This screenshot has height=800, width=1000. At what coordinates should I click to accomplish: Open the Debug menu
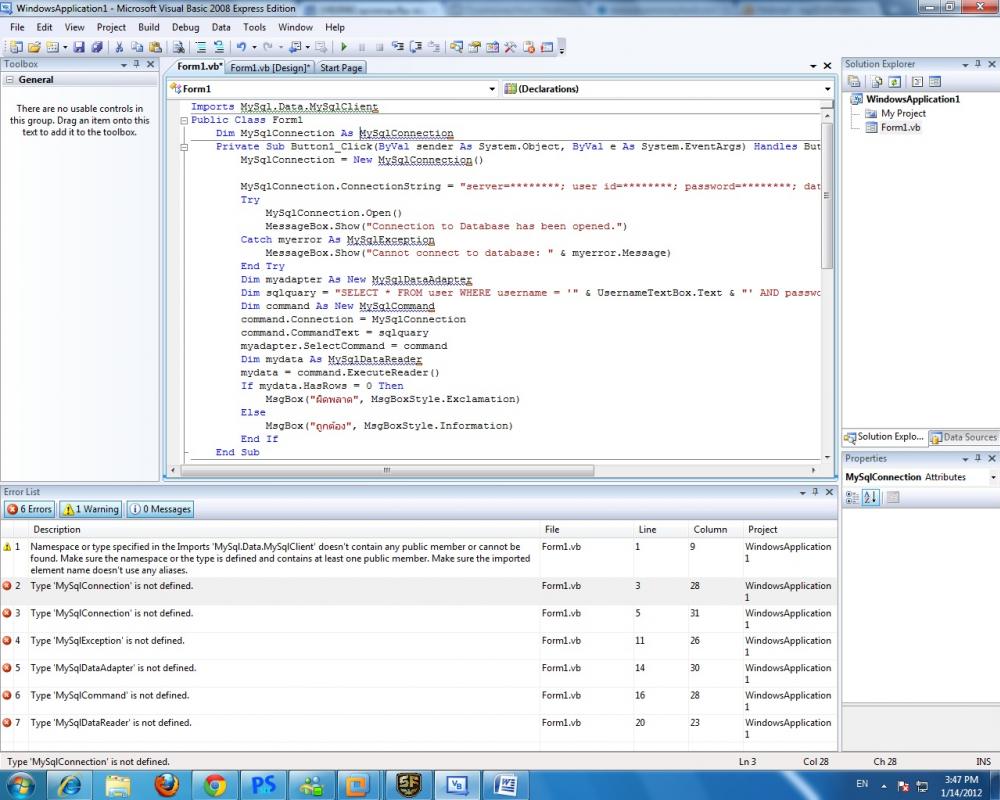pos(186,27)
